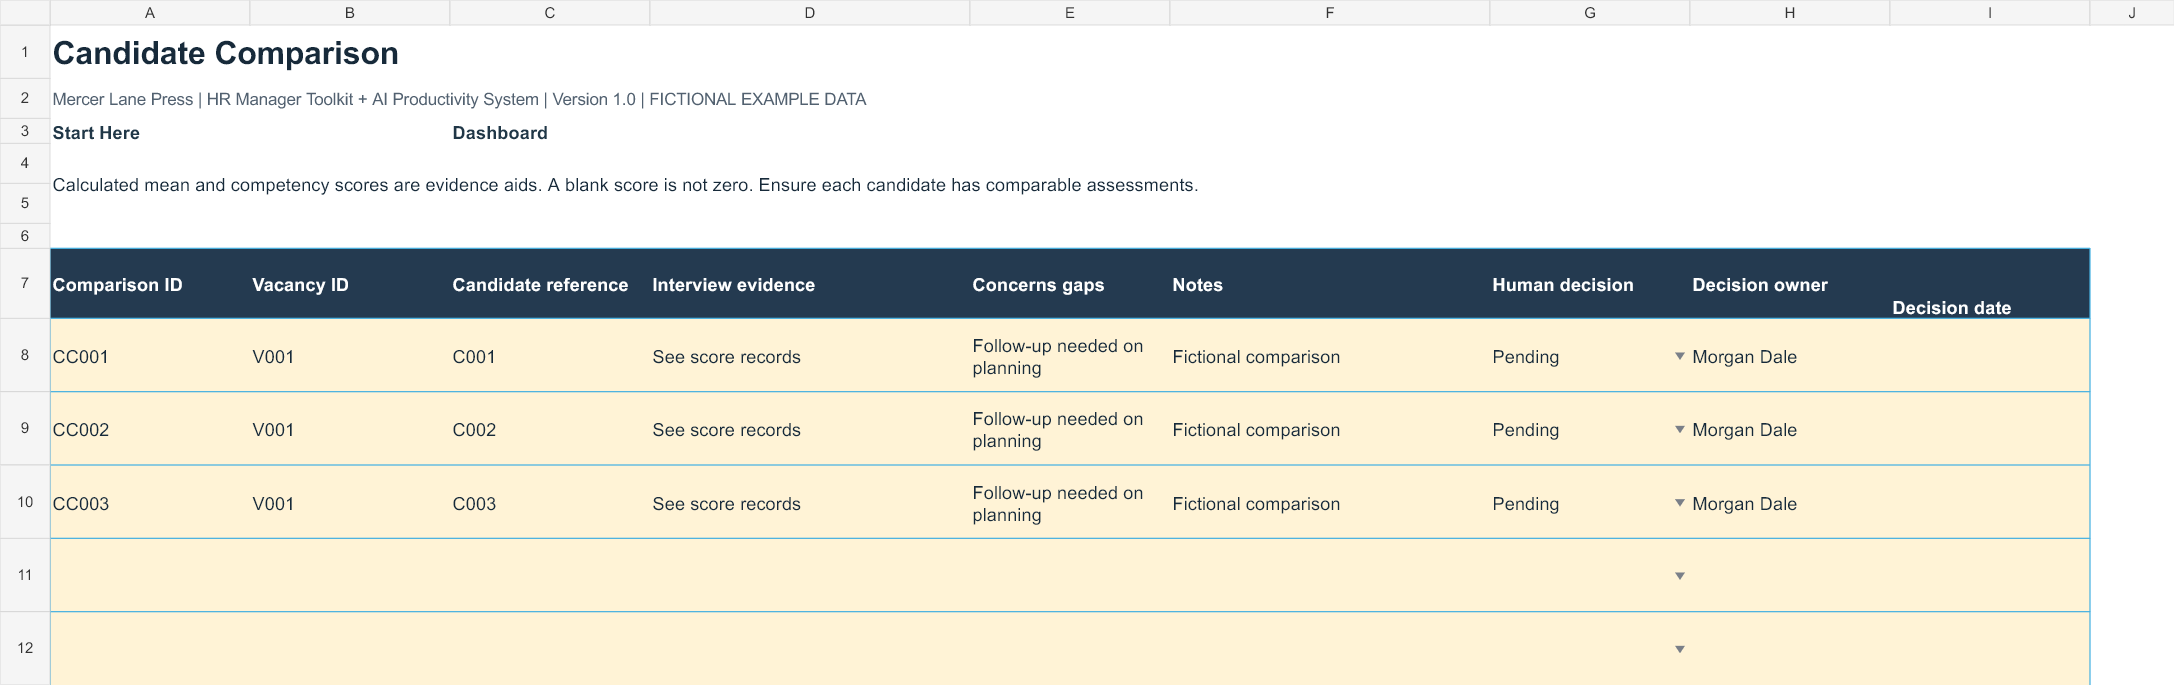Screen dimensions: 2174x685
Task: Select the V001 cell in CC001 row
Action: (x=350, y=356)
